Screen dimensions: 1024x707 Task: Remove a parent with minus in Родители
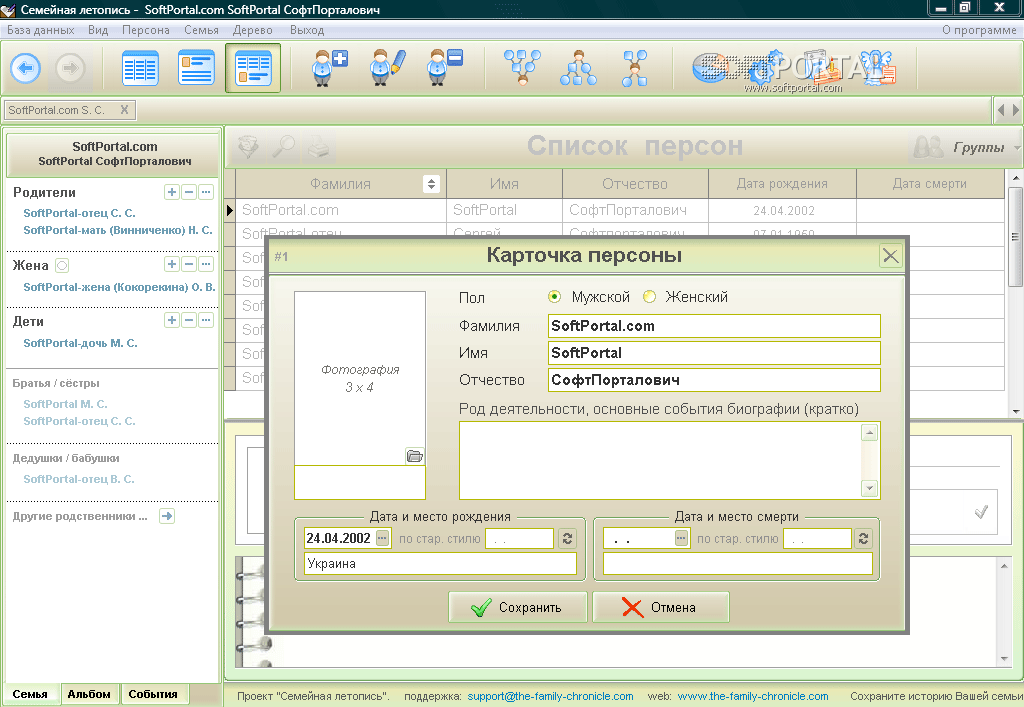point(189,192)
